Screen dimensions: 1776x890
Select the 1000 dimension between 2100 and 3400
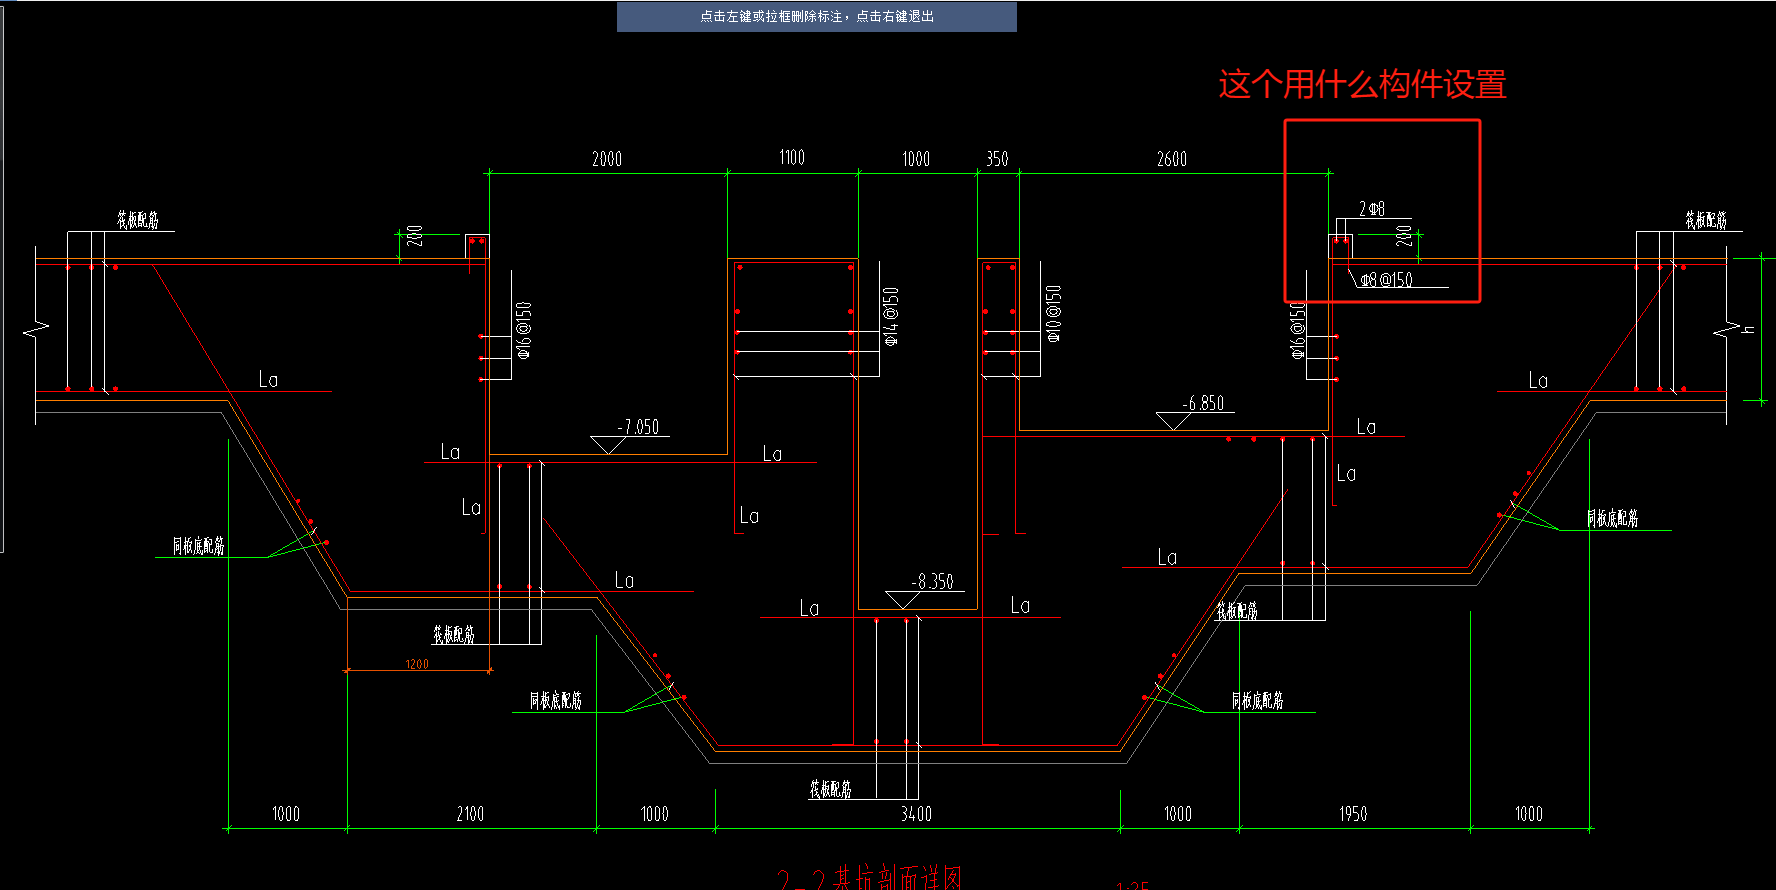click(655, 814)
